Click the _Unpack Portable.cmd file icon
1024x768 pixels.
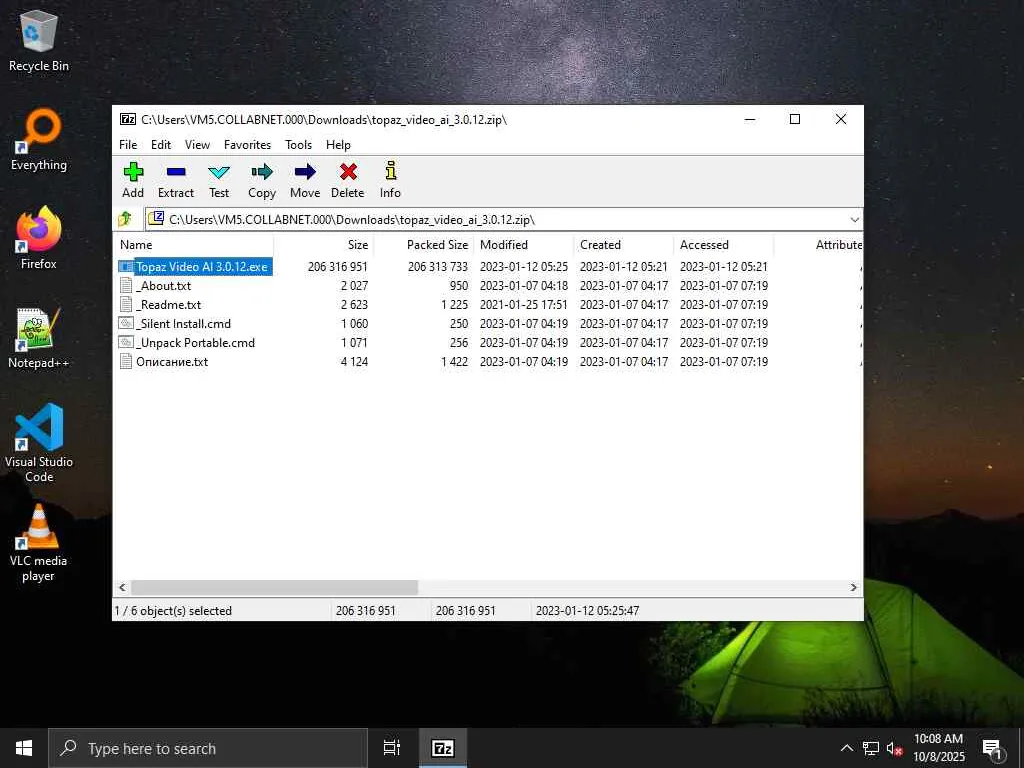click(126, 342)
